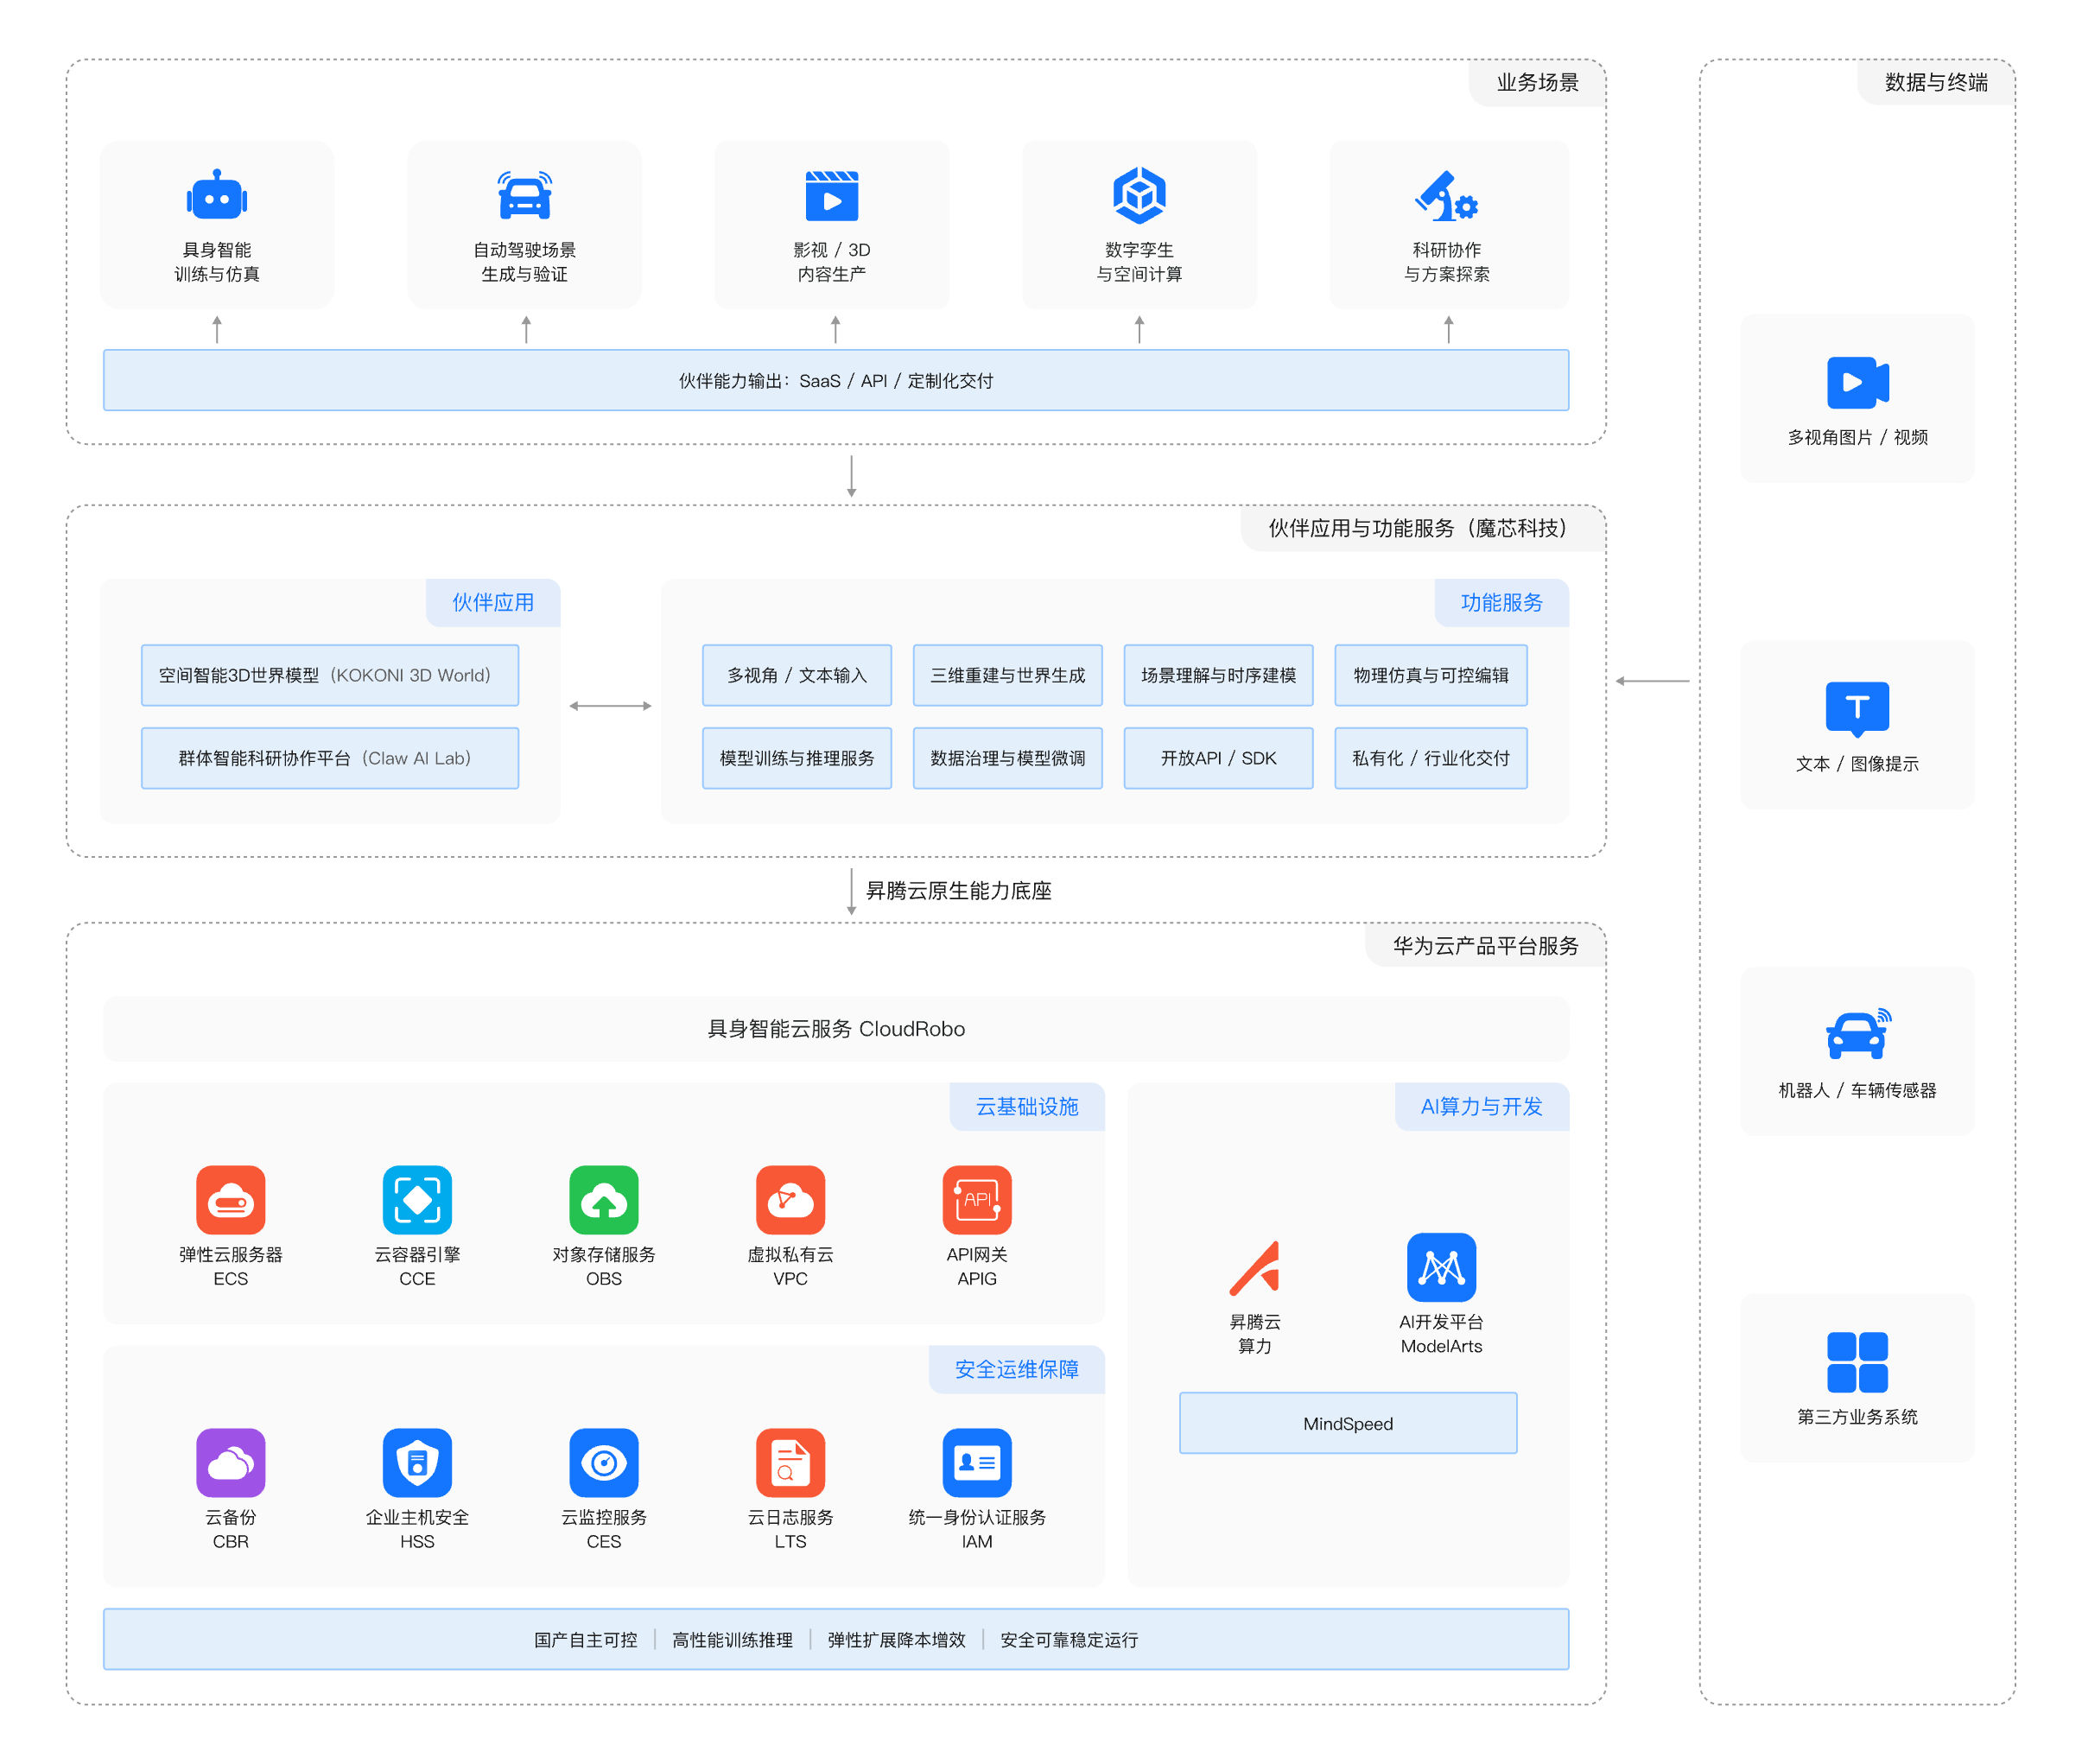Viewport: 2082px width, 1764px height.
Task: Click the blue 伙伴应用 tab label
Action: 492,602
